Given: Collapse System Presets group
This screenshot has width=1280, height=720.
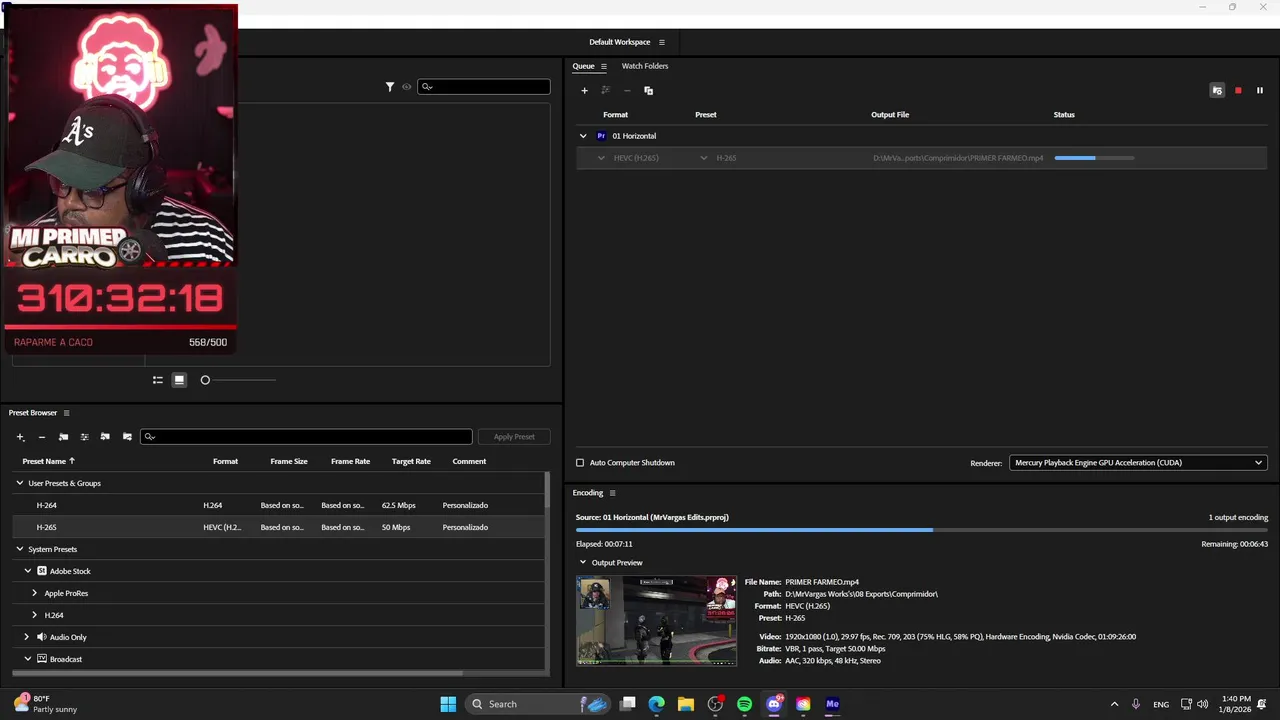Looking at the screenshot, I should coord(19,549).
